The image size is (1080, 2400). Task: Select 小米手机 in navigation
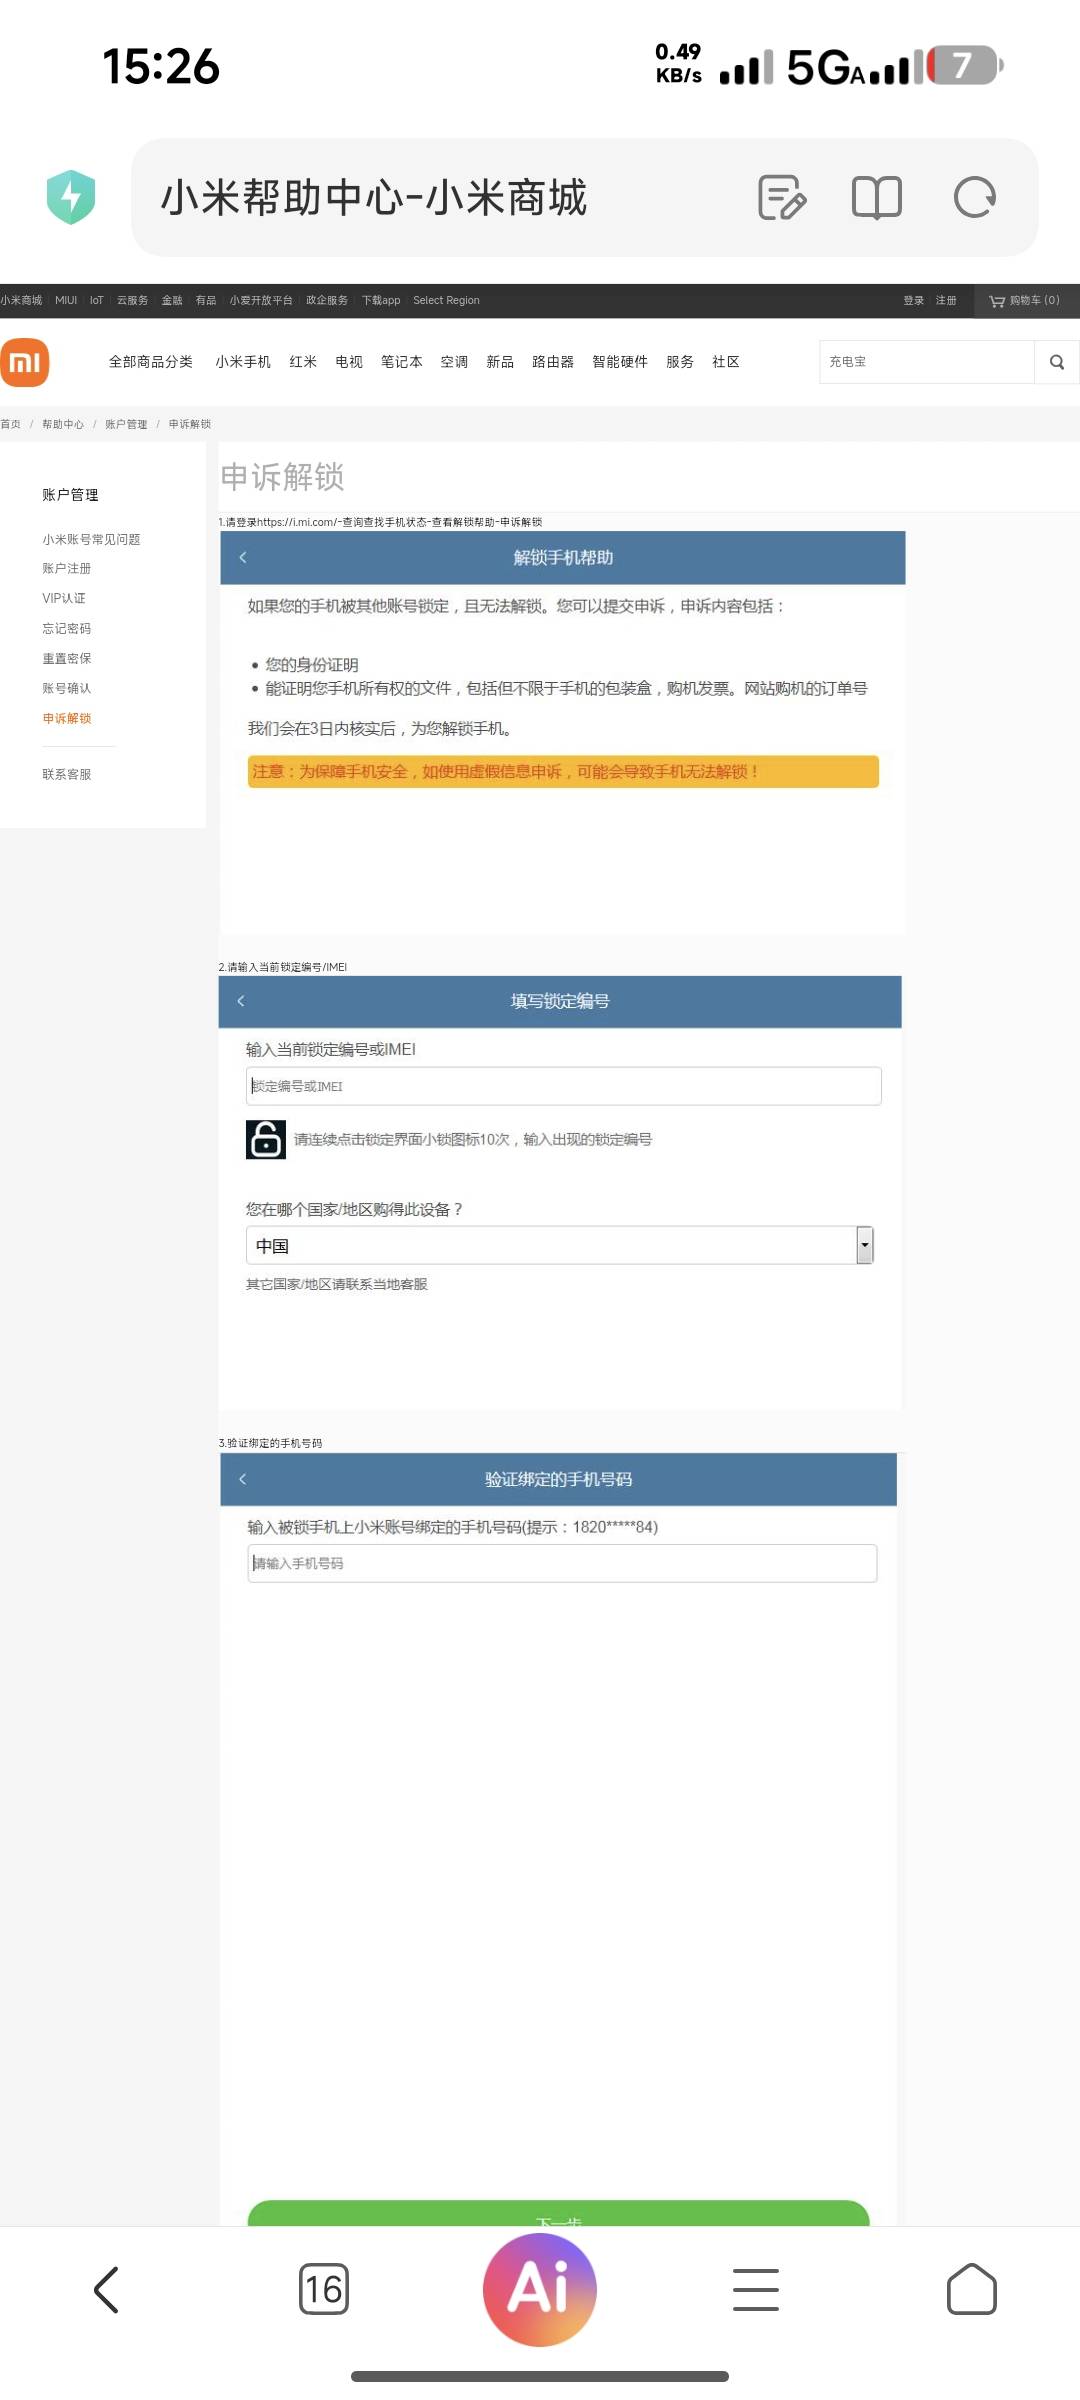(243, 362)
